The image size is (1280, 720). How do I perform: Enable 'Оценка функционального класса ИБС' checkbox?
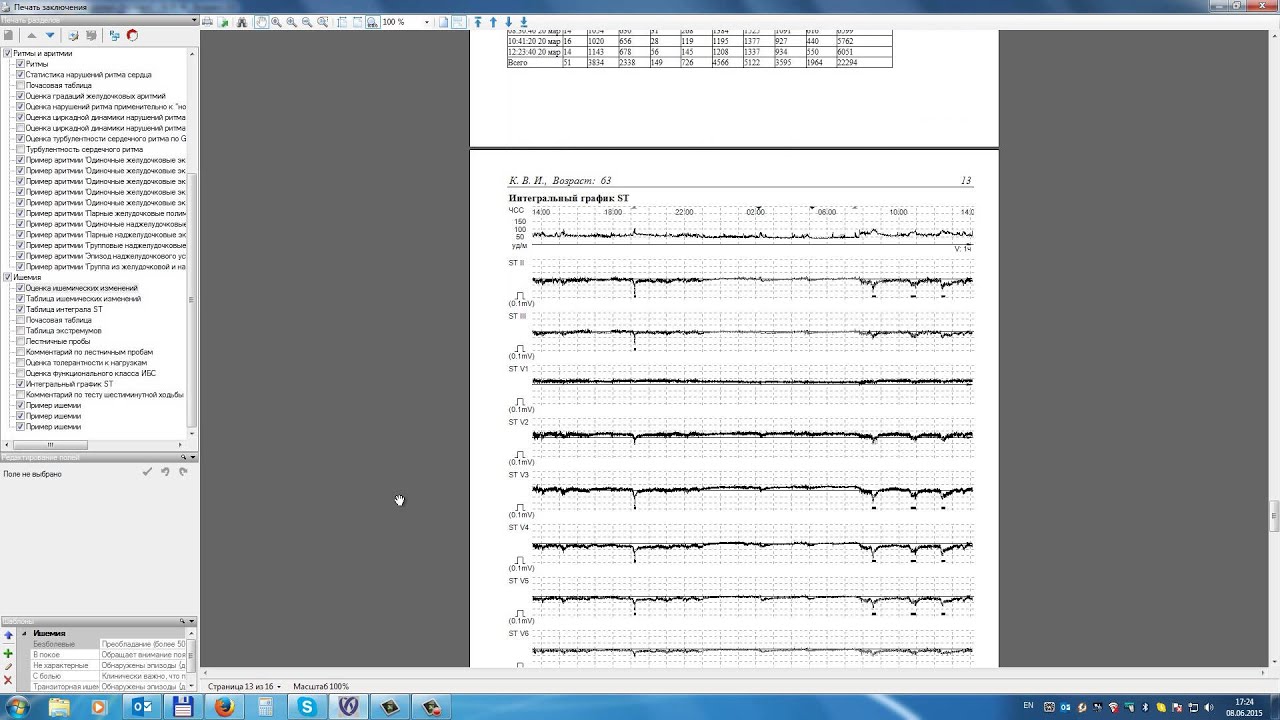(20, 373)
